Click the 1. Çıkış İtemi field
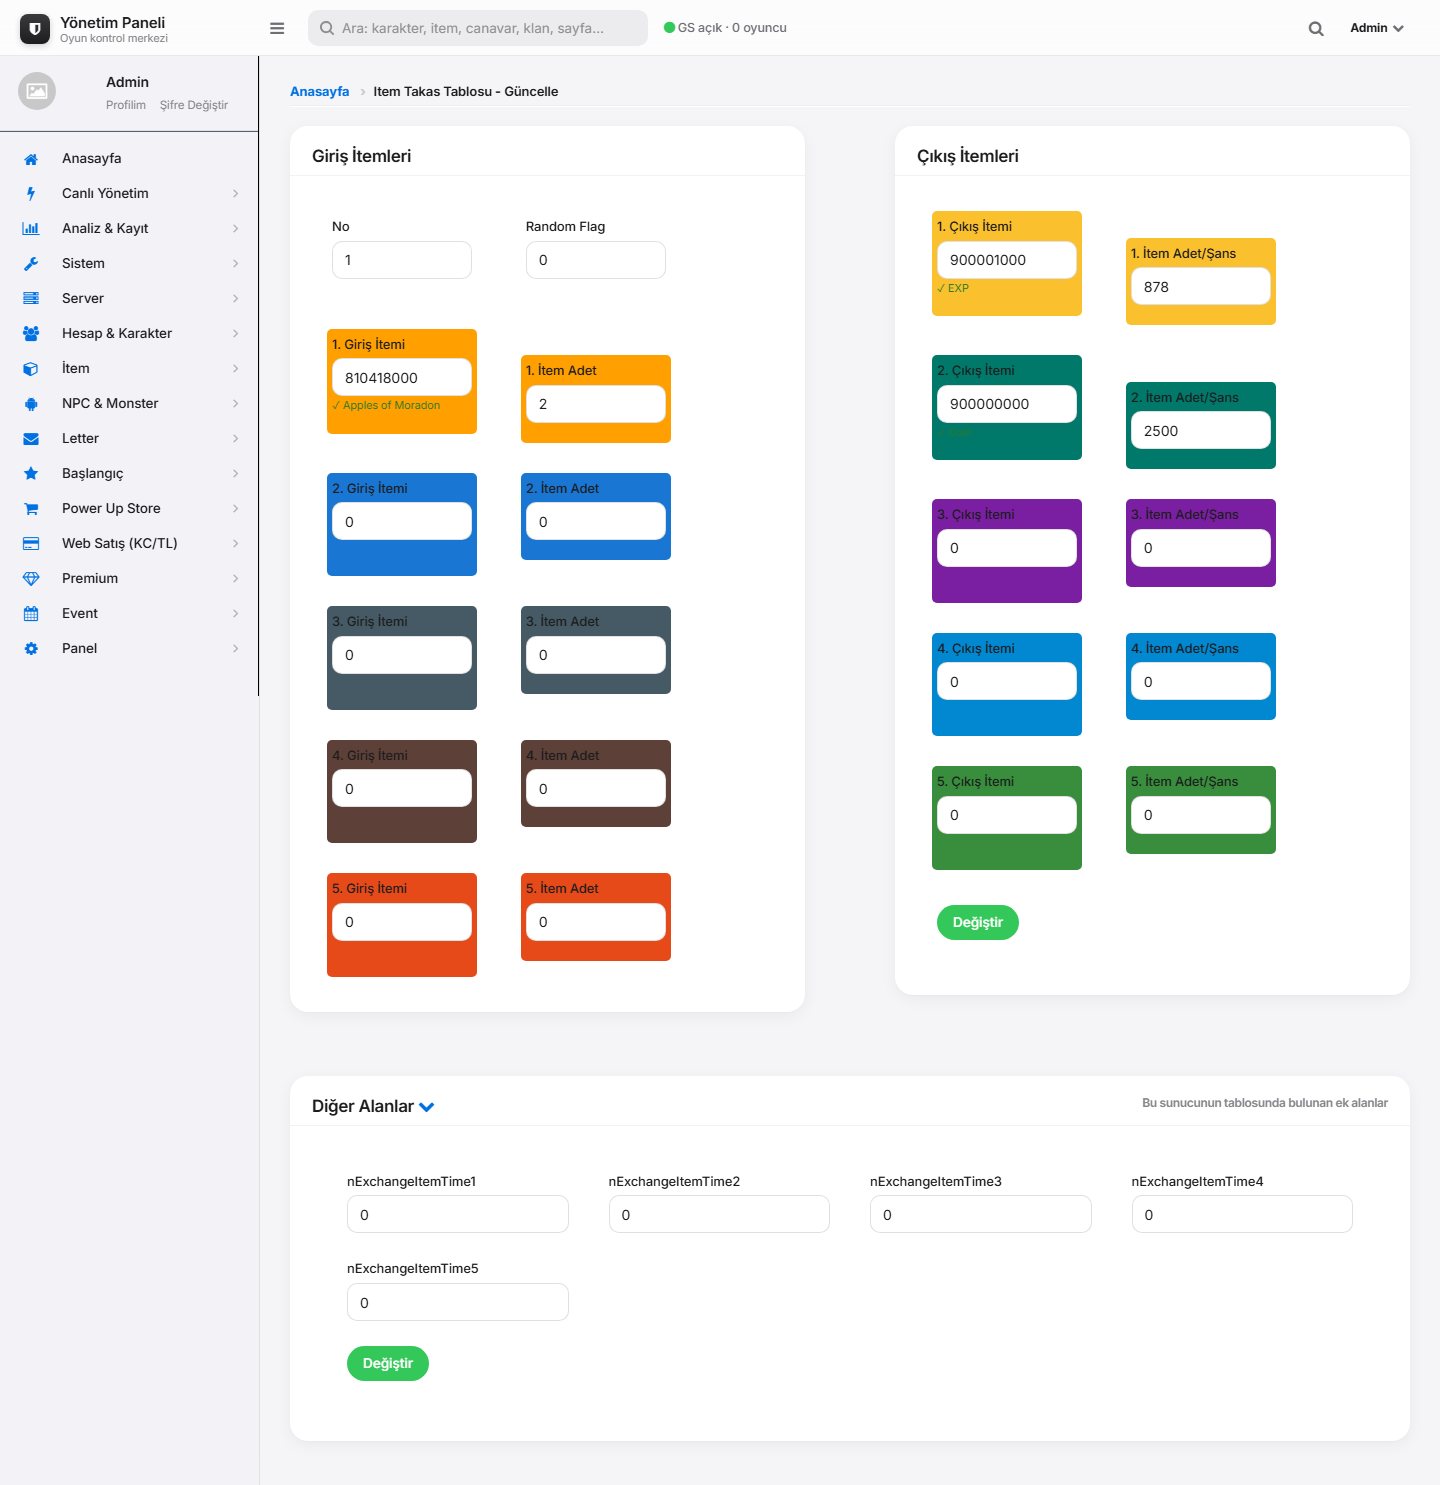Screen dimensions: 1440x1485 [x=1007, y=260]
